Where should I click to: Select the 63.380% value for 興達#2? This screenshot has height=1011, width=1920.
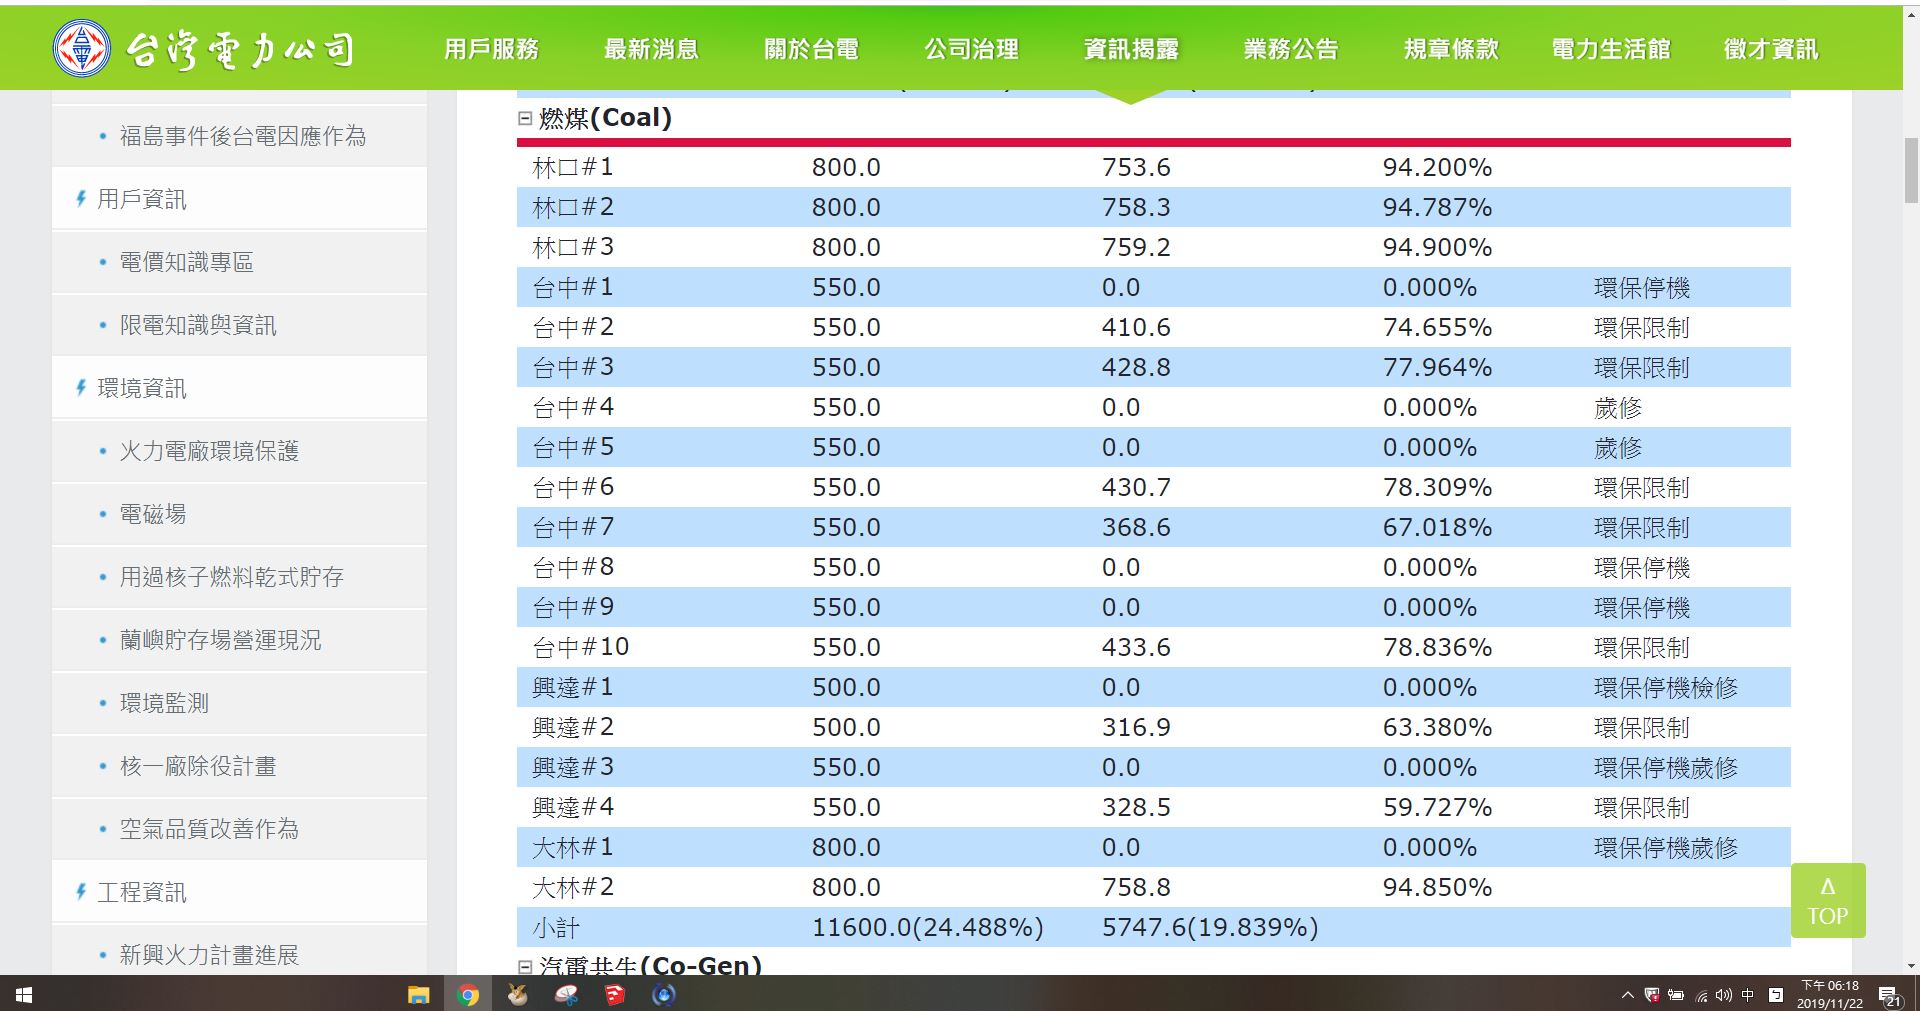tap(1437, 727)
